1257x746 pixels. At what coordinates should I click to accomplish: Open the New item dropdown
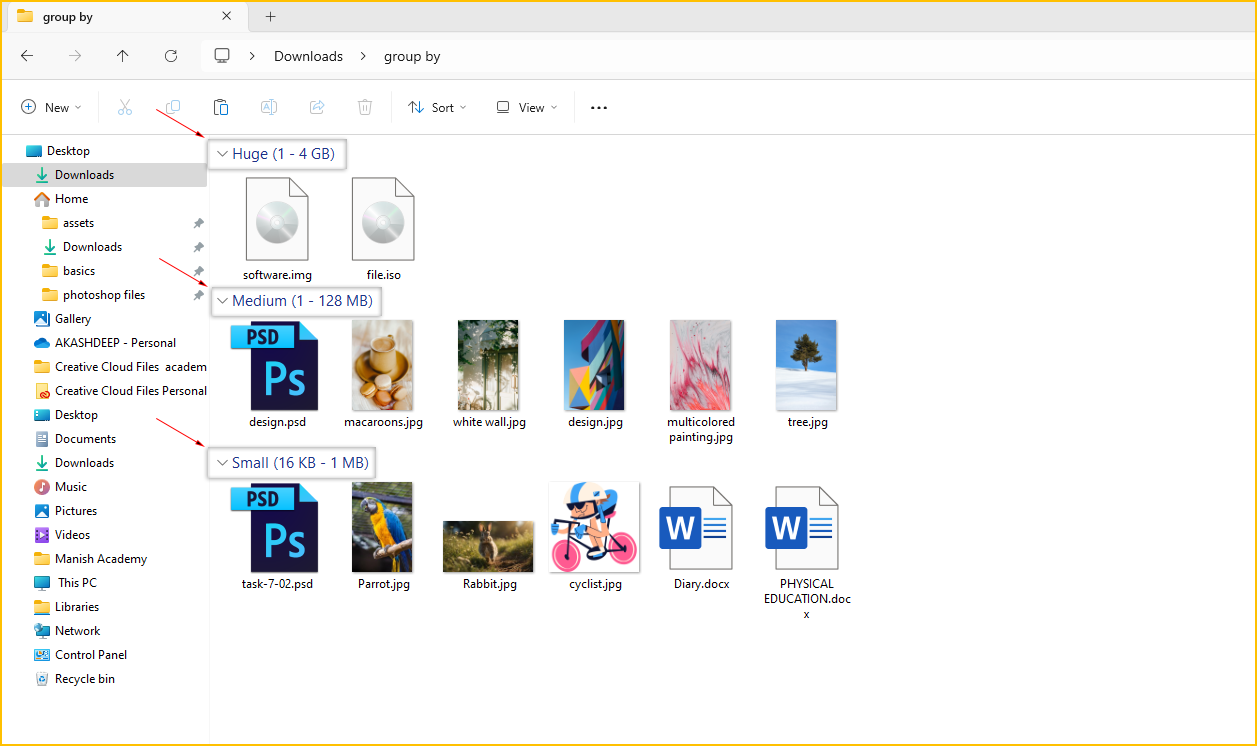(x=51, y=108)
